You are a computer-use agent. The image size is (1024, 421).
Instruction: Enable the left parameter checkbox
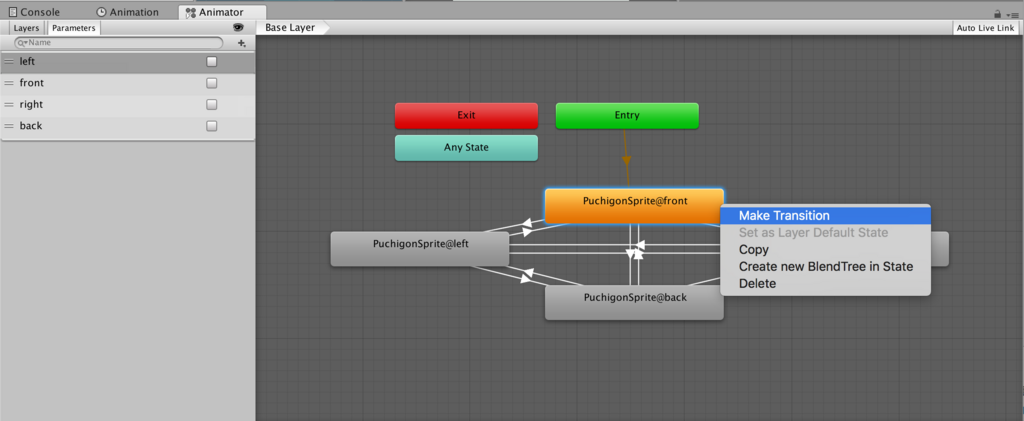point(212,62)
